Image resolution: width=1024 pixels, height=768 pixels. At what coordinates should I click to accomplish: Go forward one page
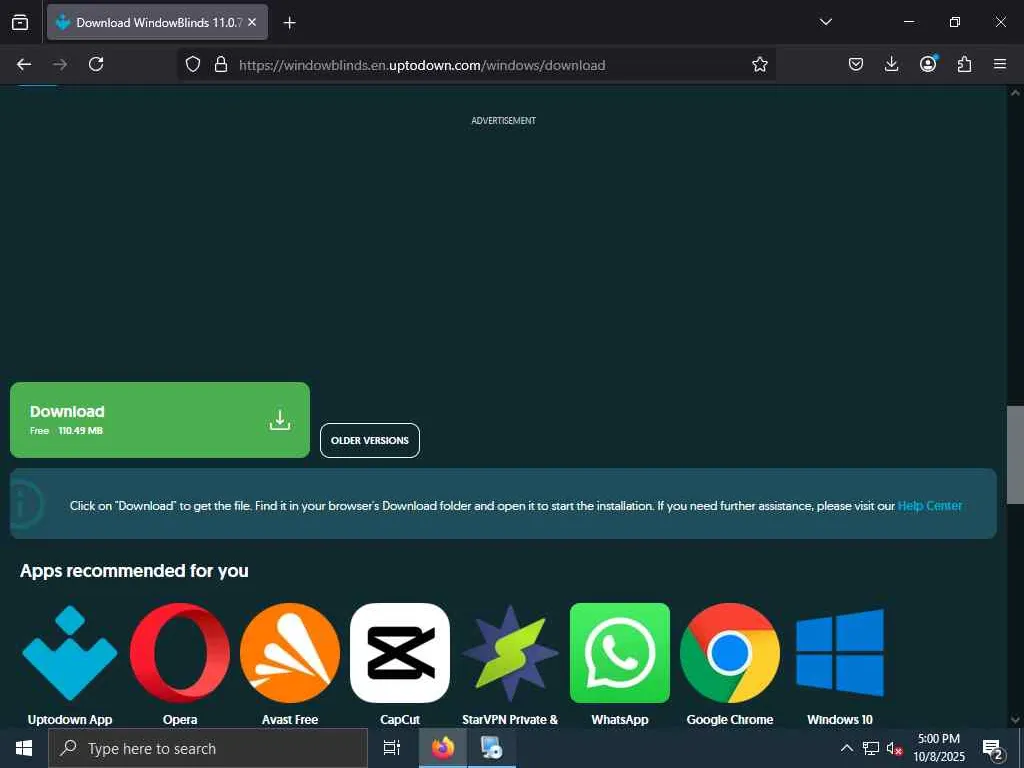[x=60, y=64]
